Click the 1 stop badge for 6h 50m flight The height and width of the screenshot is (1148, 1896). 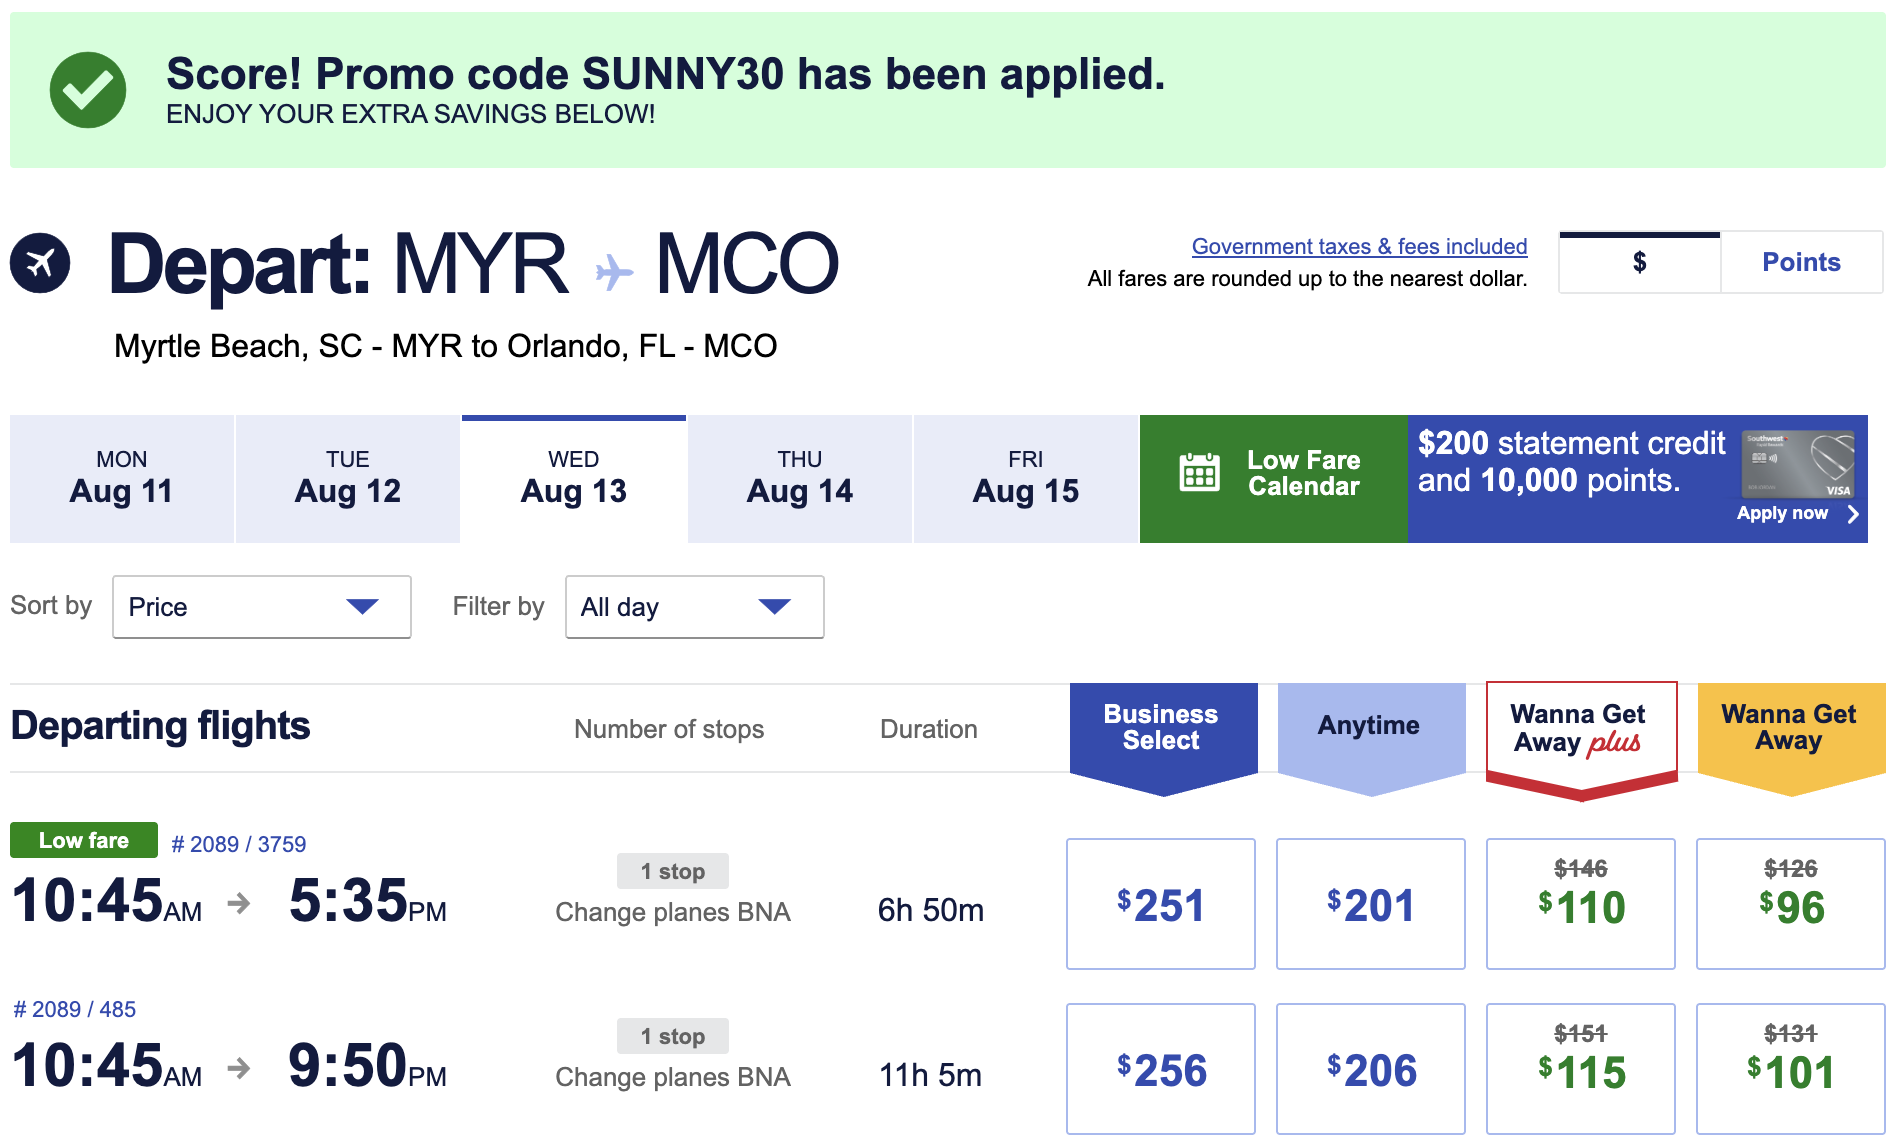point(672,871)
